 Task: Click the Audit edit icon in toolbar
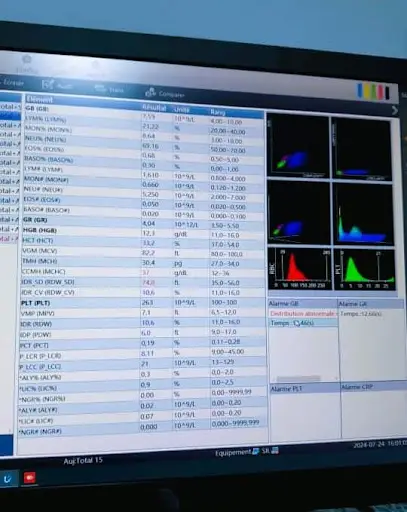click(48, 84)
